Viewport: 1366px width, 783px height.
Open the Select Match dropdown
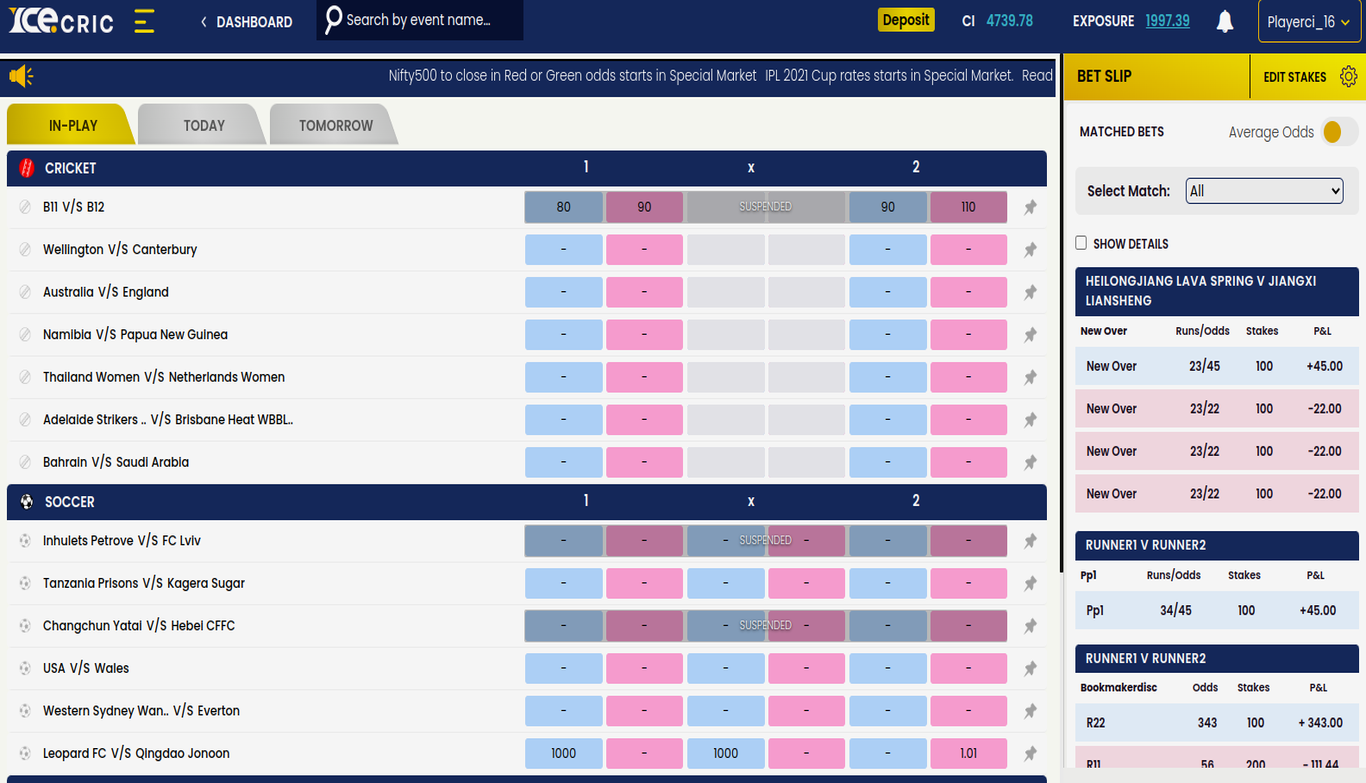[1265, 191]
